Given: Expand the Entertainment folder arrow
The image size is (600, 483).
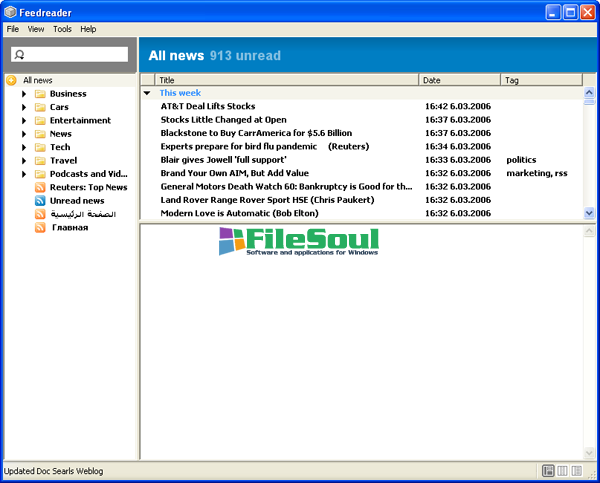Looking at the screenshot, I should pyautogui.click(x=24, y=121).
